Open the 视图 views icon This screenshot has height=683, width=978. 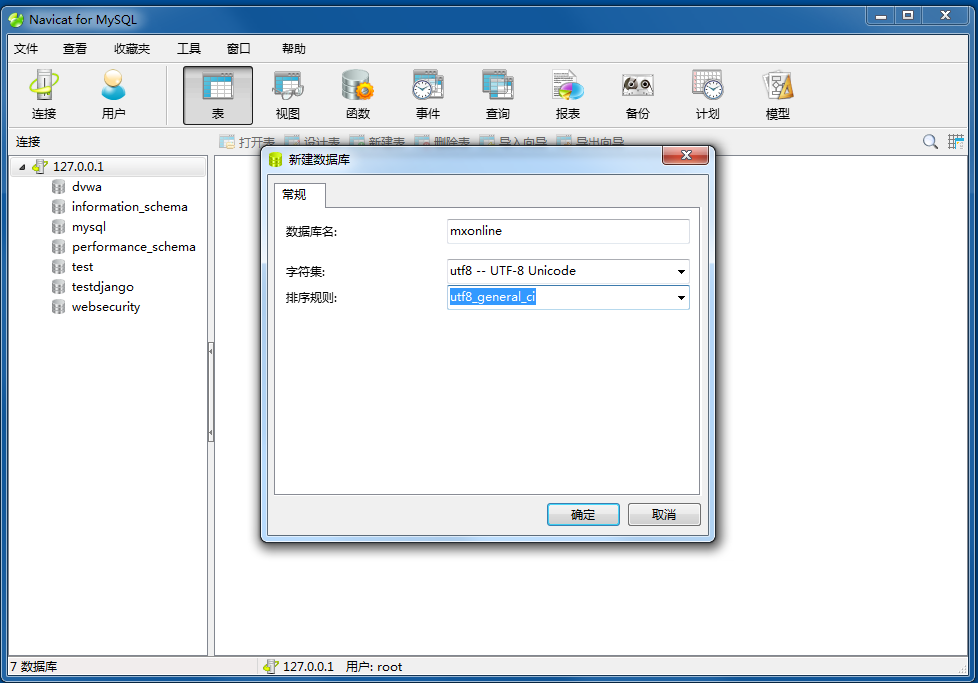[x=288, y=95]
